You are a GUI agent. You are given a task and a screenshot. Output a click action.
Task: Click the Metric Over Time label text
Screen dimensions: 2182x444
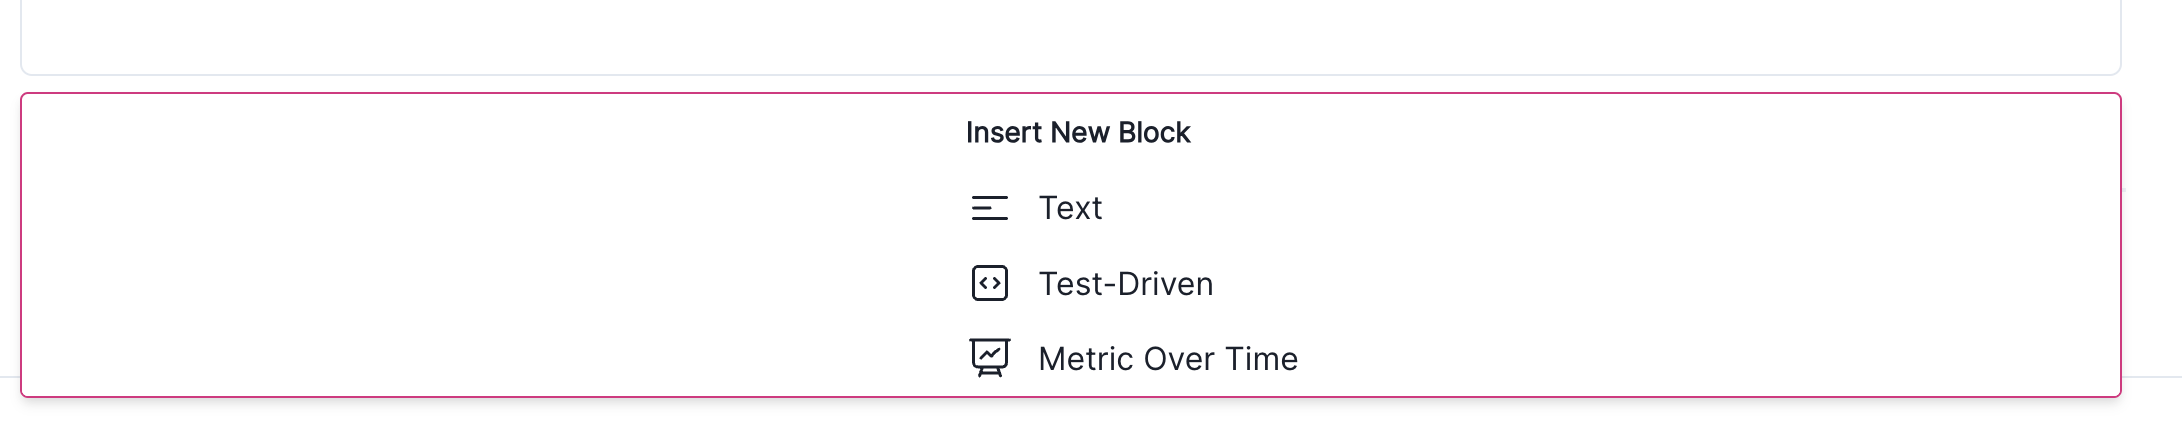[x=1167, y=358]
